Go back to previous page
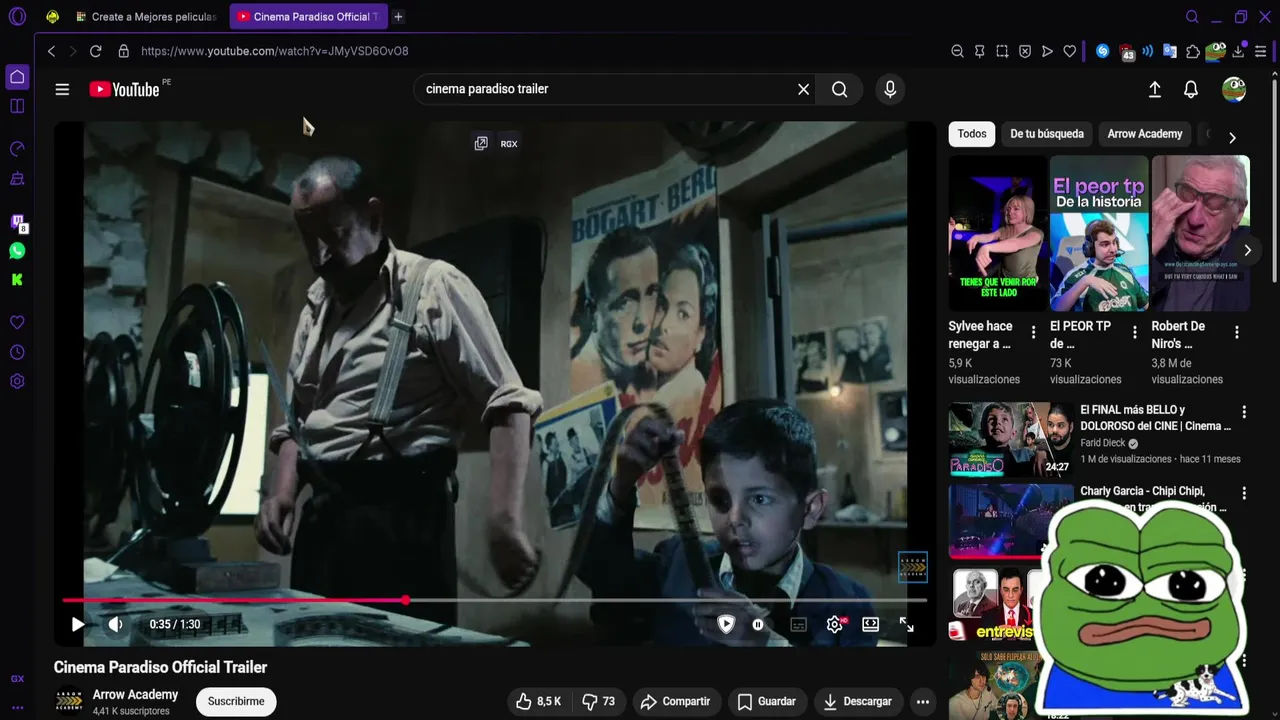Viewport: 1280px width, 720px height. [51, 51]
